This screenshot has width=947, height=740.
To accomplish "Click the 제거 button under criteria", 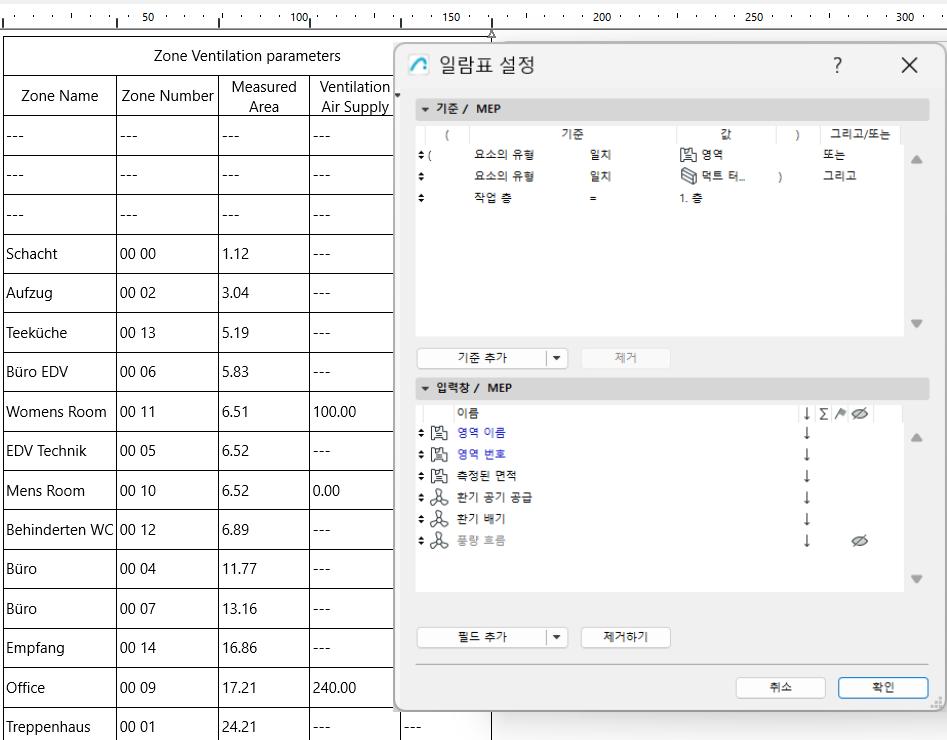I will (626, 358).
